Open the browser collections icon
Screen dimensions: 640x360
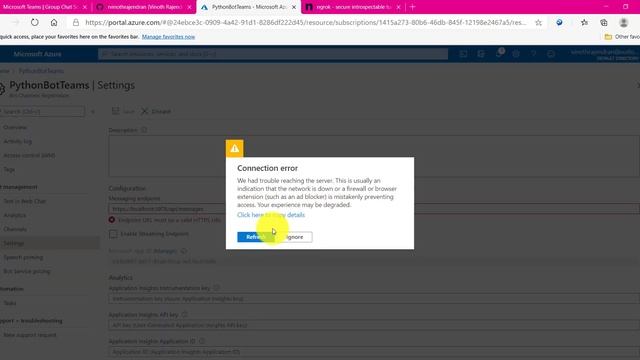click(x=604, y=23)
